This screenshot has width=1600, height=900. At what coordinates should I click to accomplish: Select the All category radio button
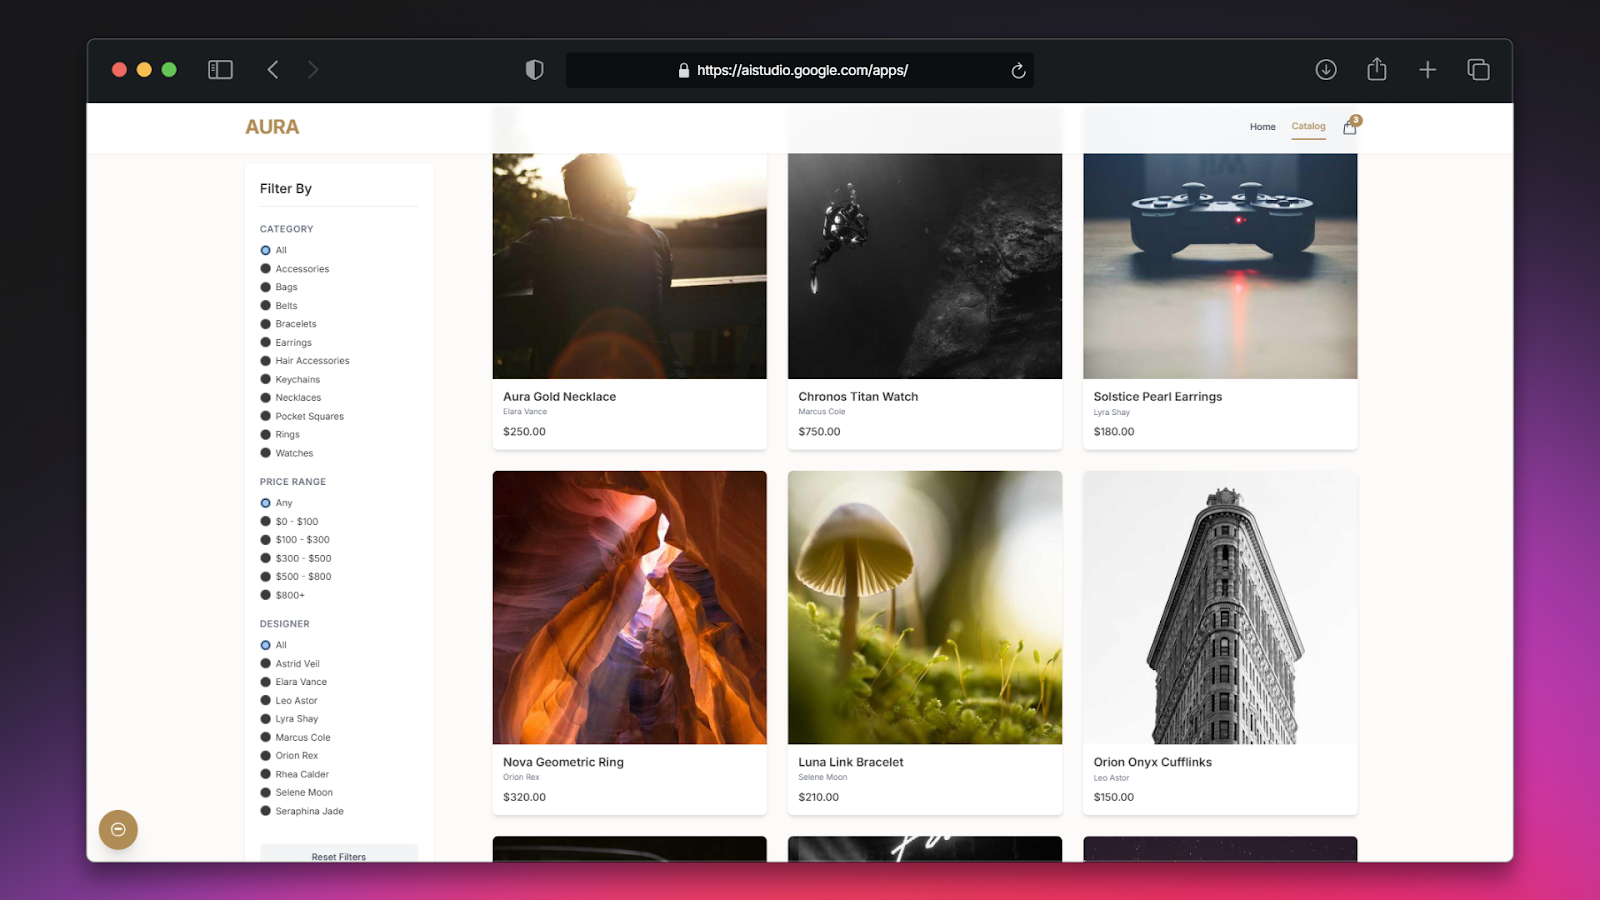[266, 250]
